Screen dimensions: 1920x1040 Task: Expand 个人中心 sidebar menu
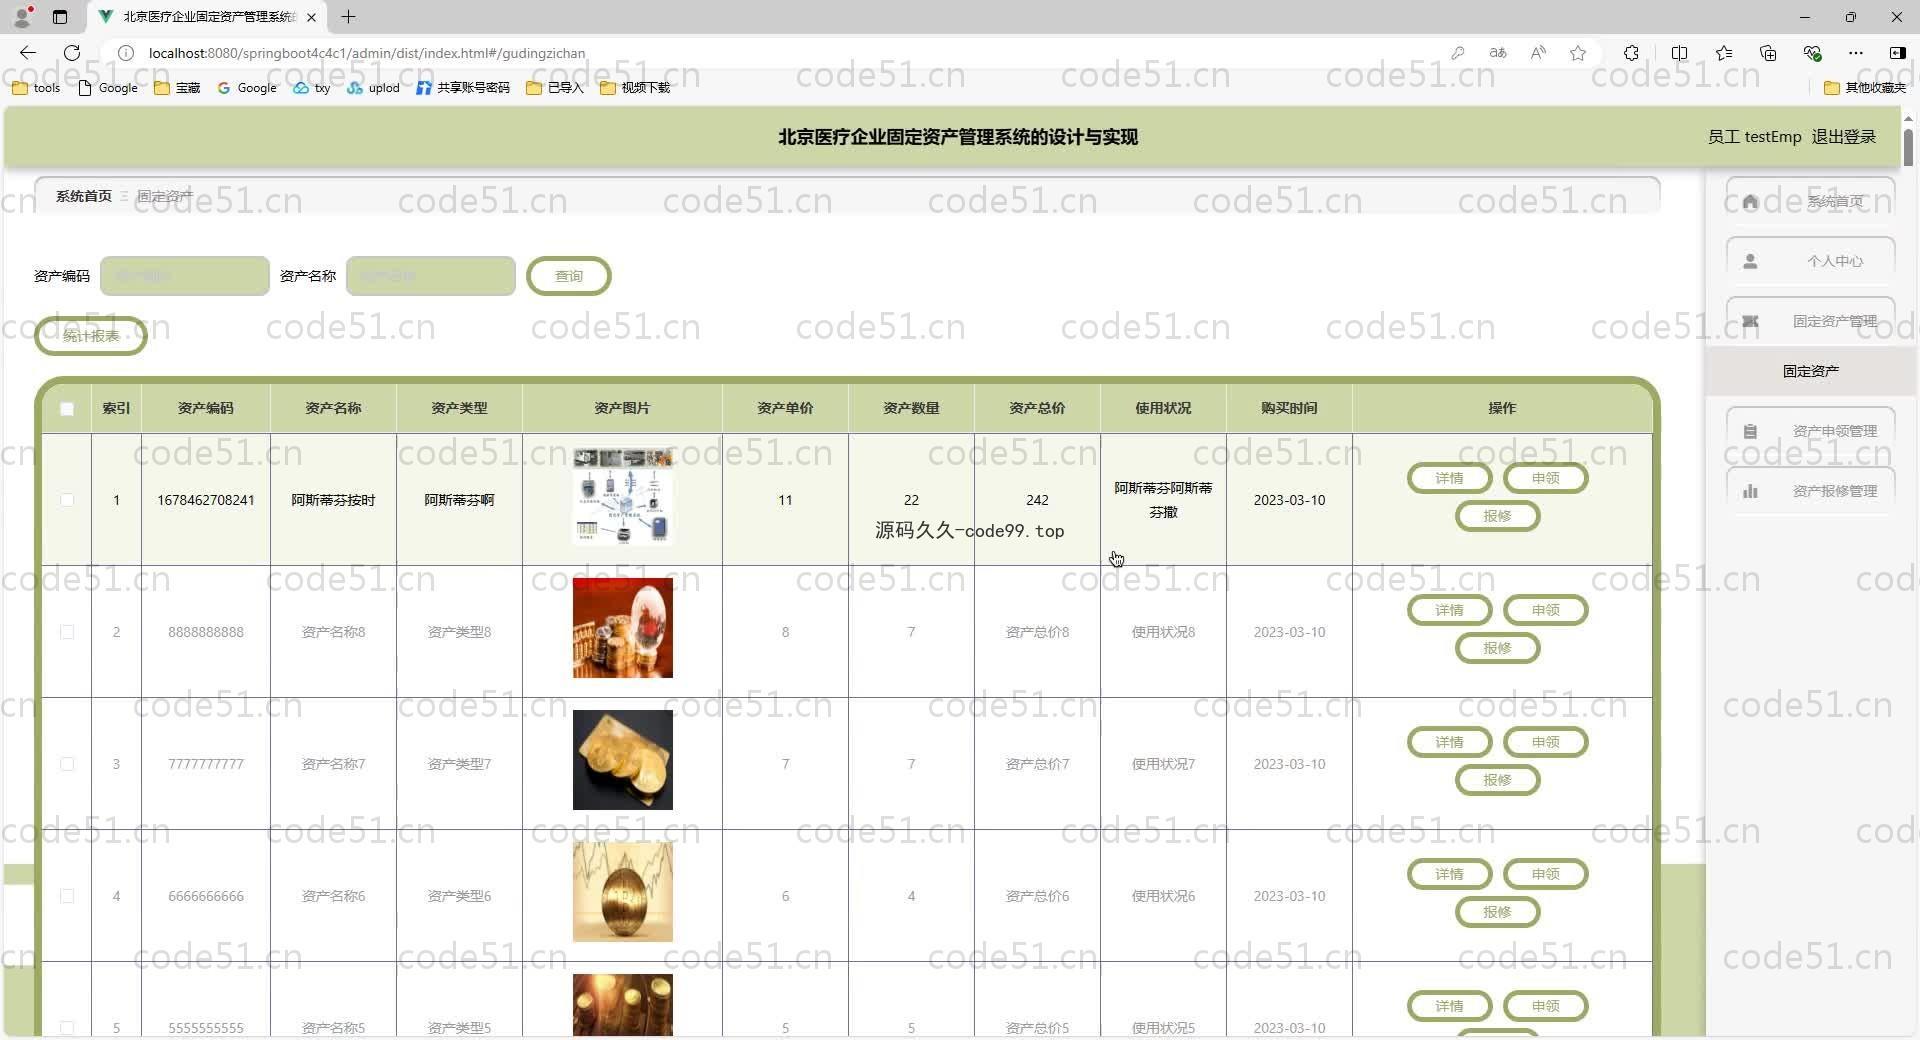point(1810,261)
